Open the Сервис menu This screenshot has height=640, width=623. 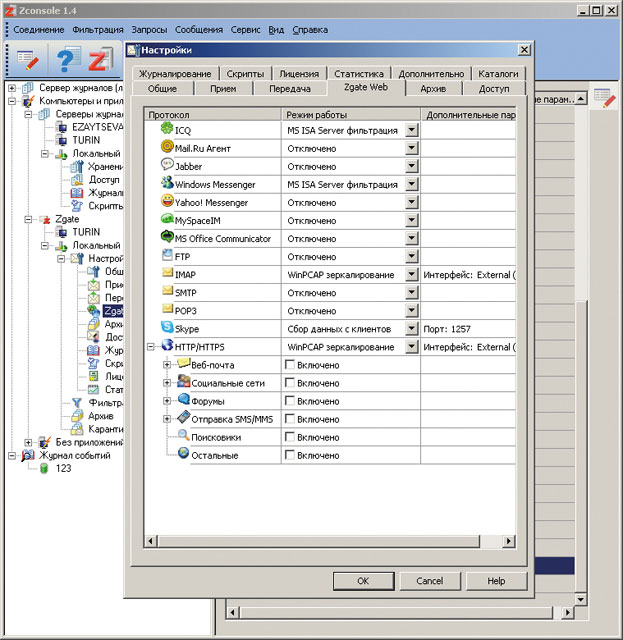tap(245, 30)
